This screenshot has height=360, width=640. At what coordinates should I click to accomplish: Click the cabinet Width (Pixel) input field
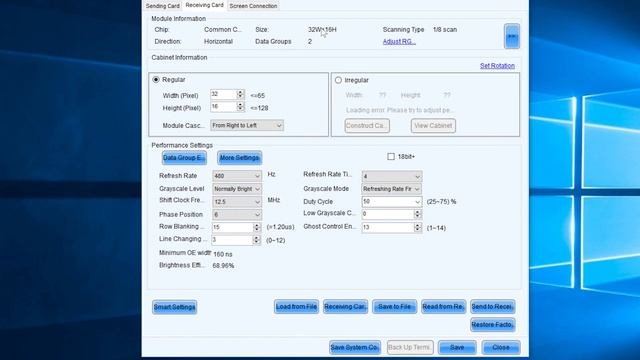click(x=223, y=95)
